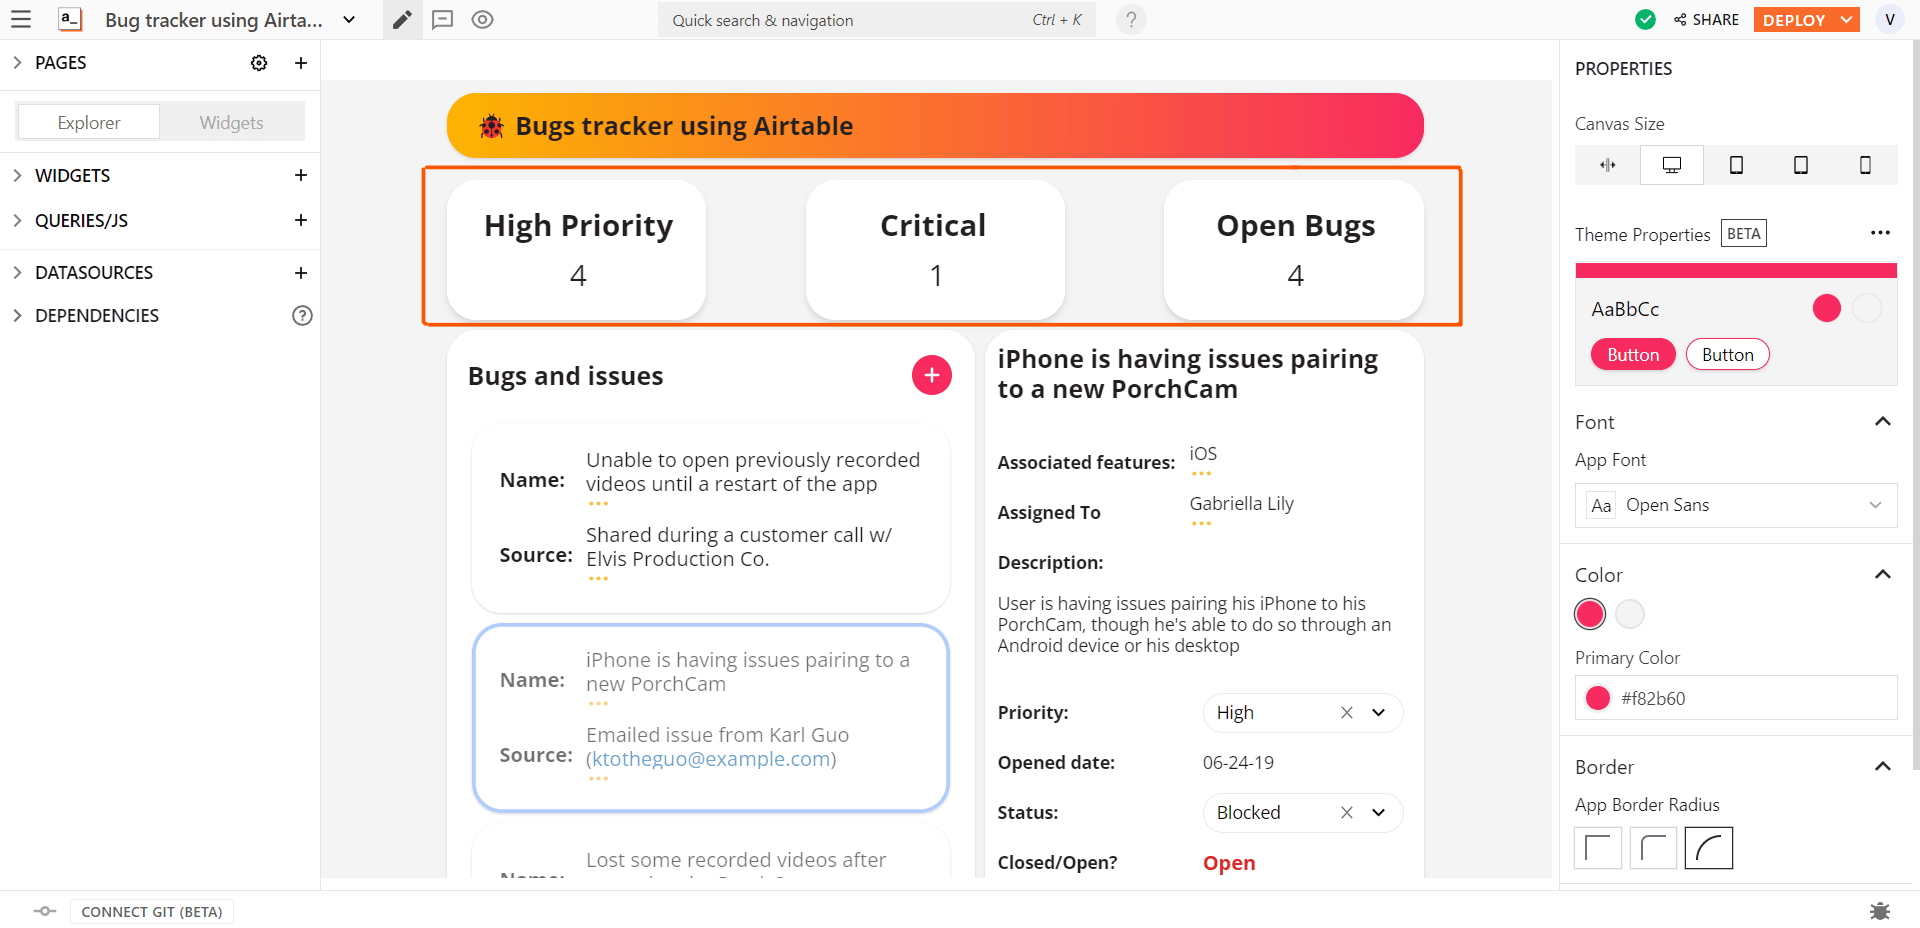Open pages settings gear icon

259,63
